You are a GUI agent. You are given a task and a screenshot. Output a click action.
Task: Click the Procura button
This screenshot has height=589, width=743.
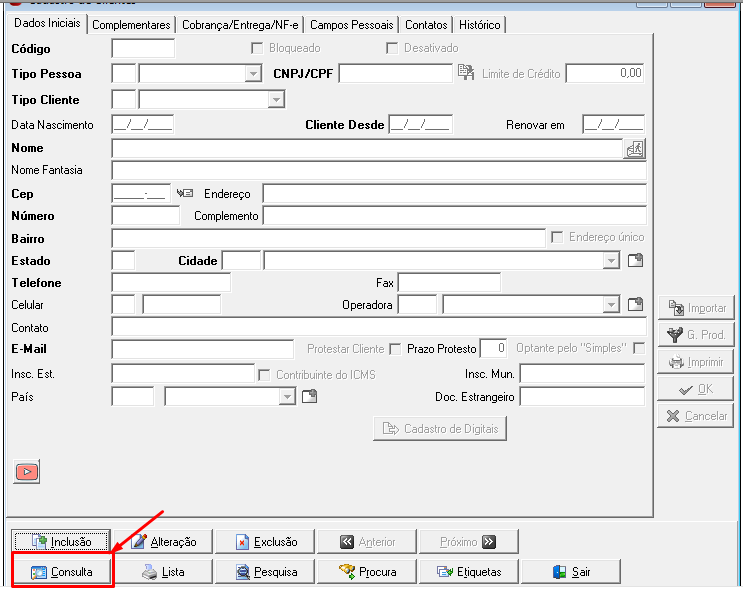click(367, 572)
